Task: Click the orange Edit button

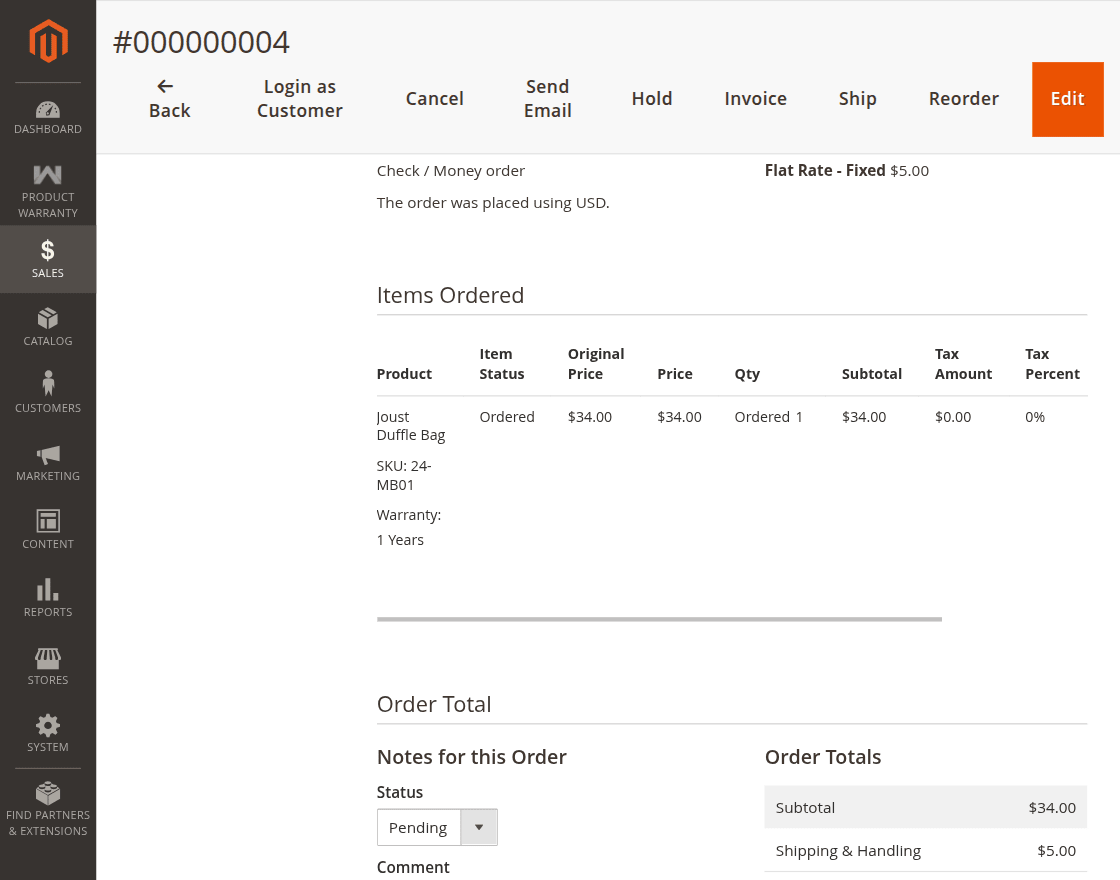Action: point(1067,99)
